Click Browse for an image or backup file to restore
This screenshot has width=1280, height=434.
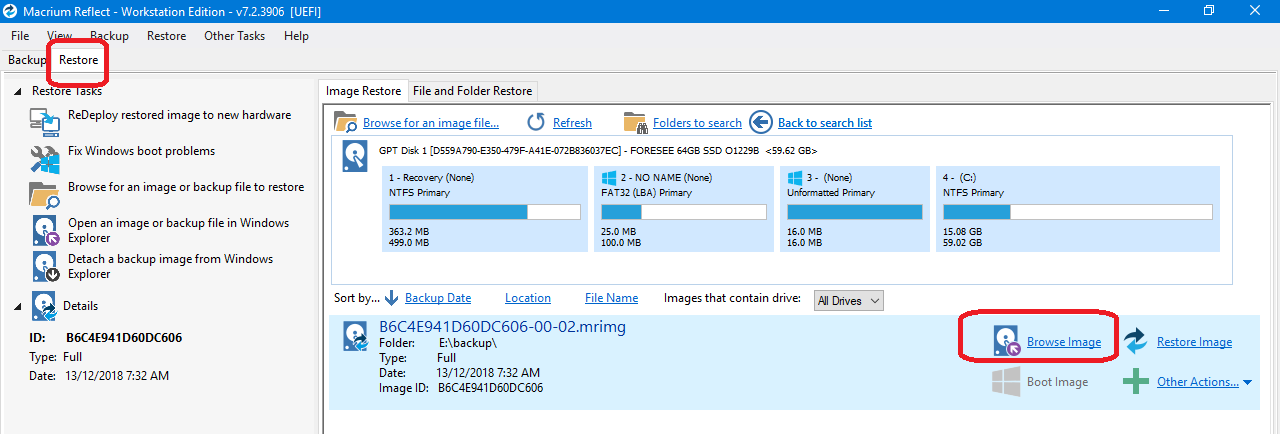[x=186, y=187]
